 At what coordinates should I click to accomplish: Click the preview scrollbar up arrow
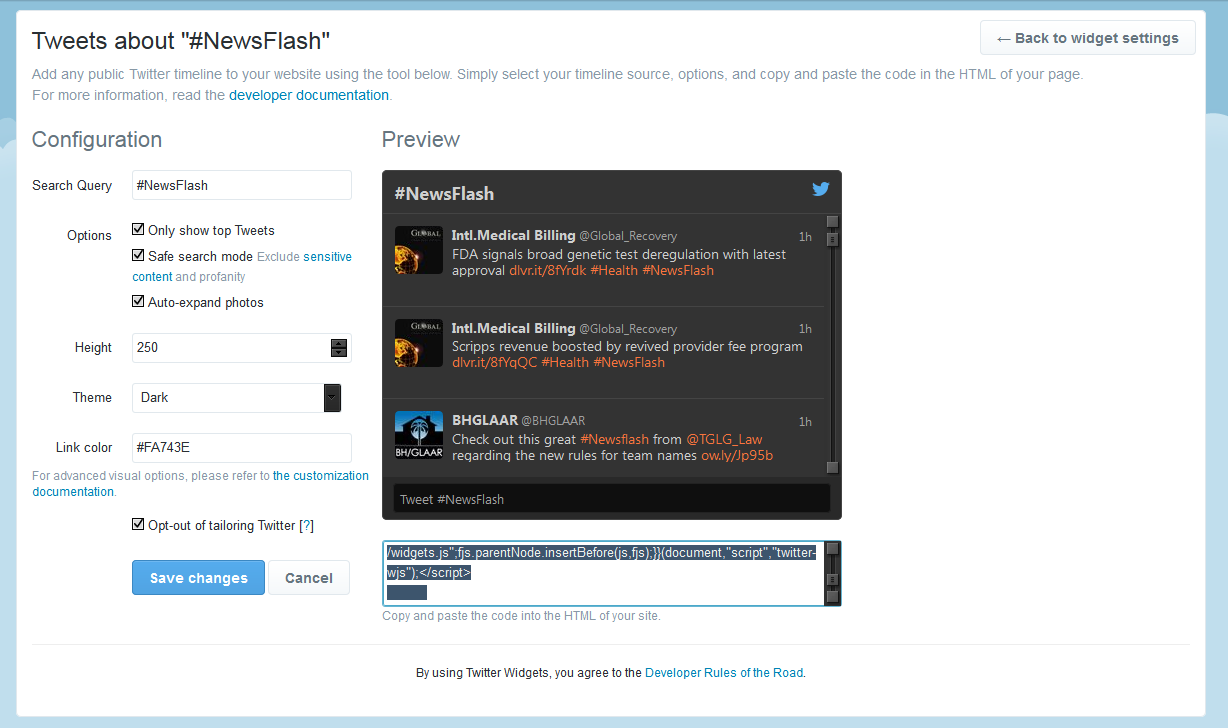tap(832, 221)
